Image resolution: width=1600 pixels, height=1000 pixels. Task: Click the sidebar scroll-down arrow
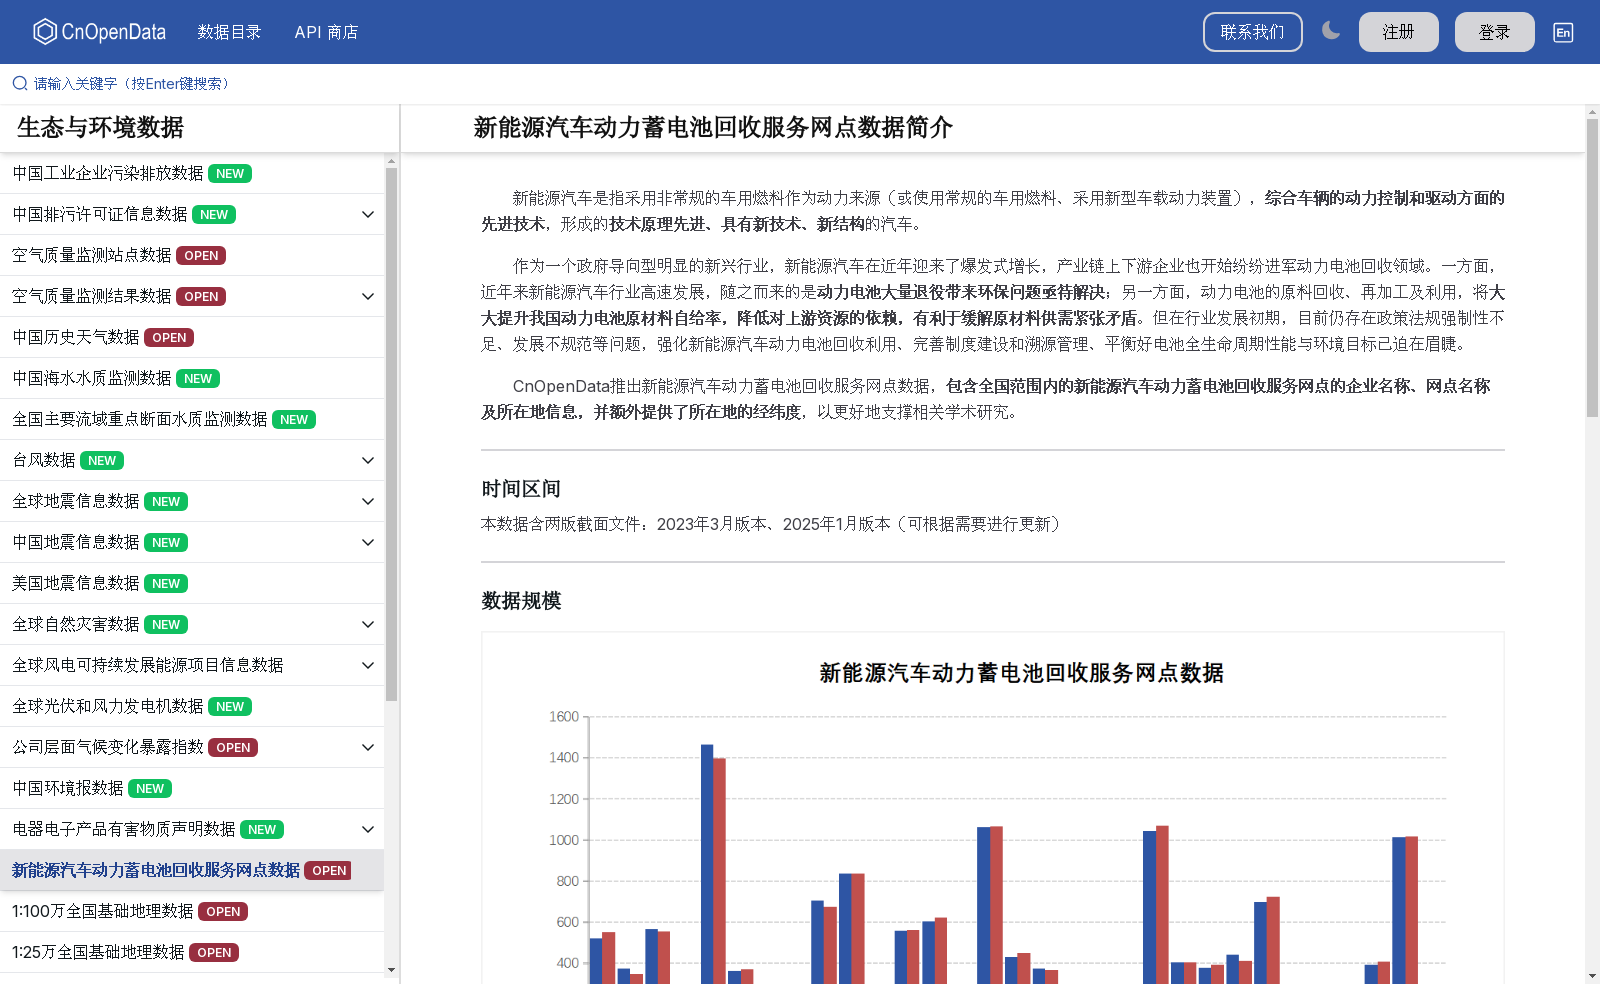(x=391, y=969)
